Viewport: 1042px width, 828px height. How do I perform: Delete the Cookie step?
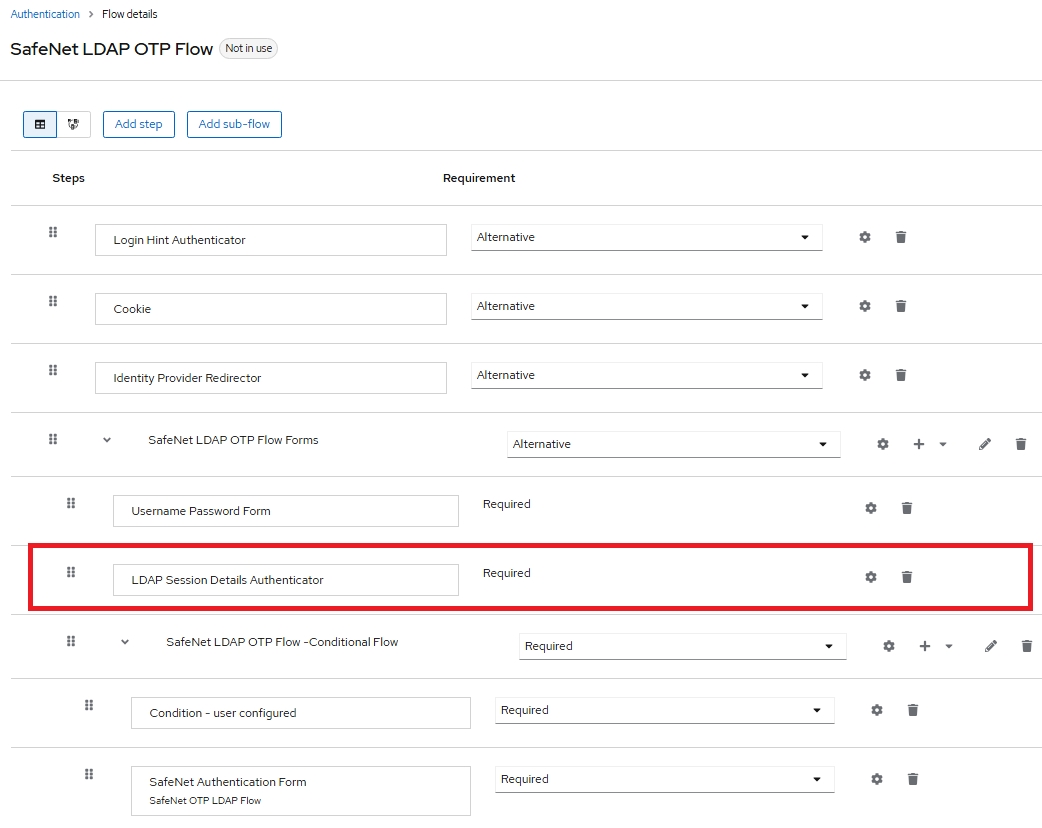point(901,306)
